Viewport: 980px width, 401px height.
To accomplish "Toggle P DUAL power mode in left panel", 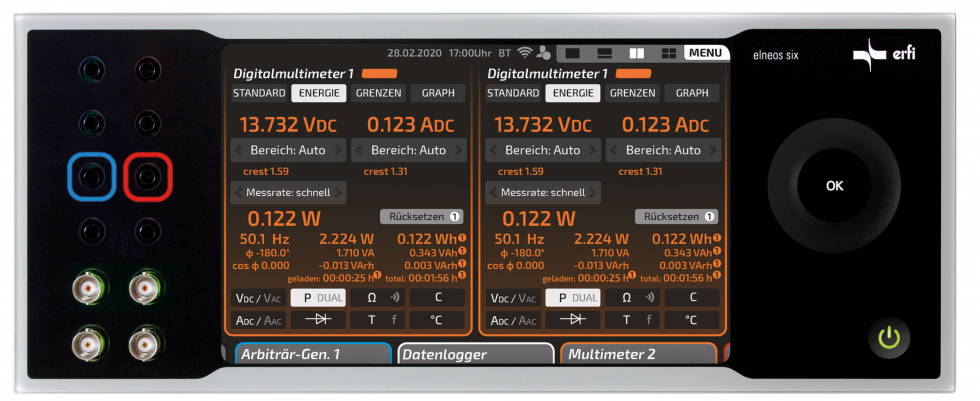I will point(319,298).
